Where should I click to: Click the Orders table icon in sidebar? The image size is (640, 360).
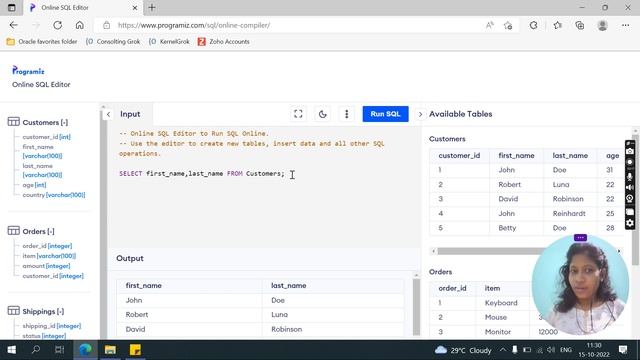(13, 231)
